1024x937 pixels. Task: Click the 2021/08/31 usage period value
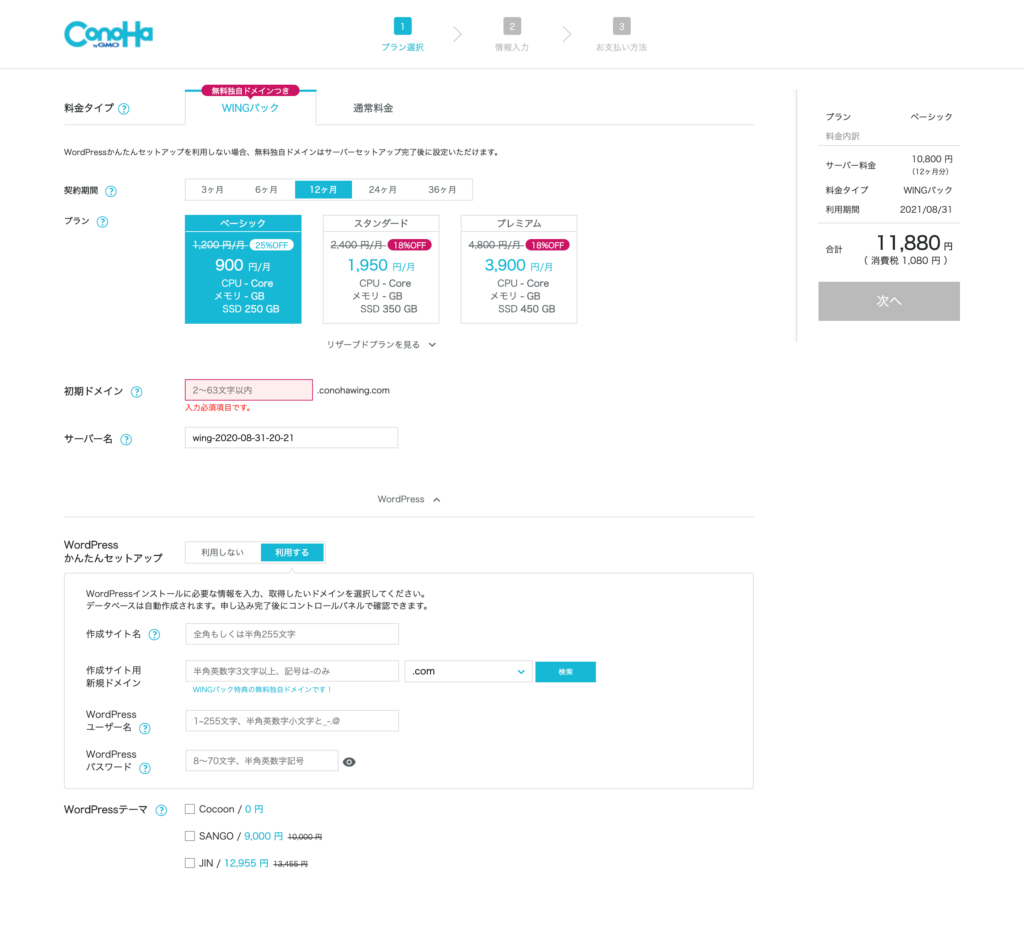(x=925, y=210)
